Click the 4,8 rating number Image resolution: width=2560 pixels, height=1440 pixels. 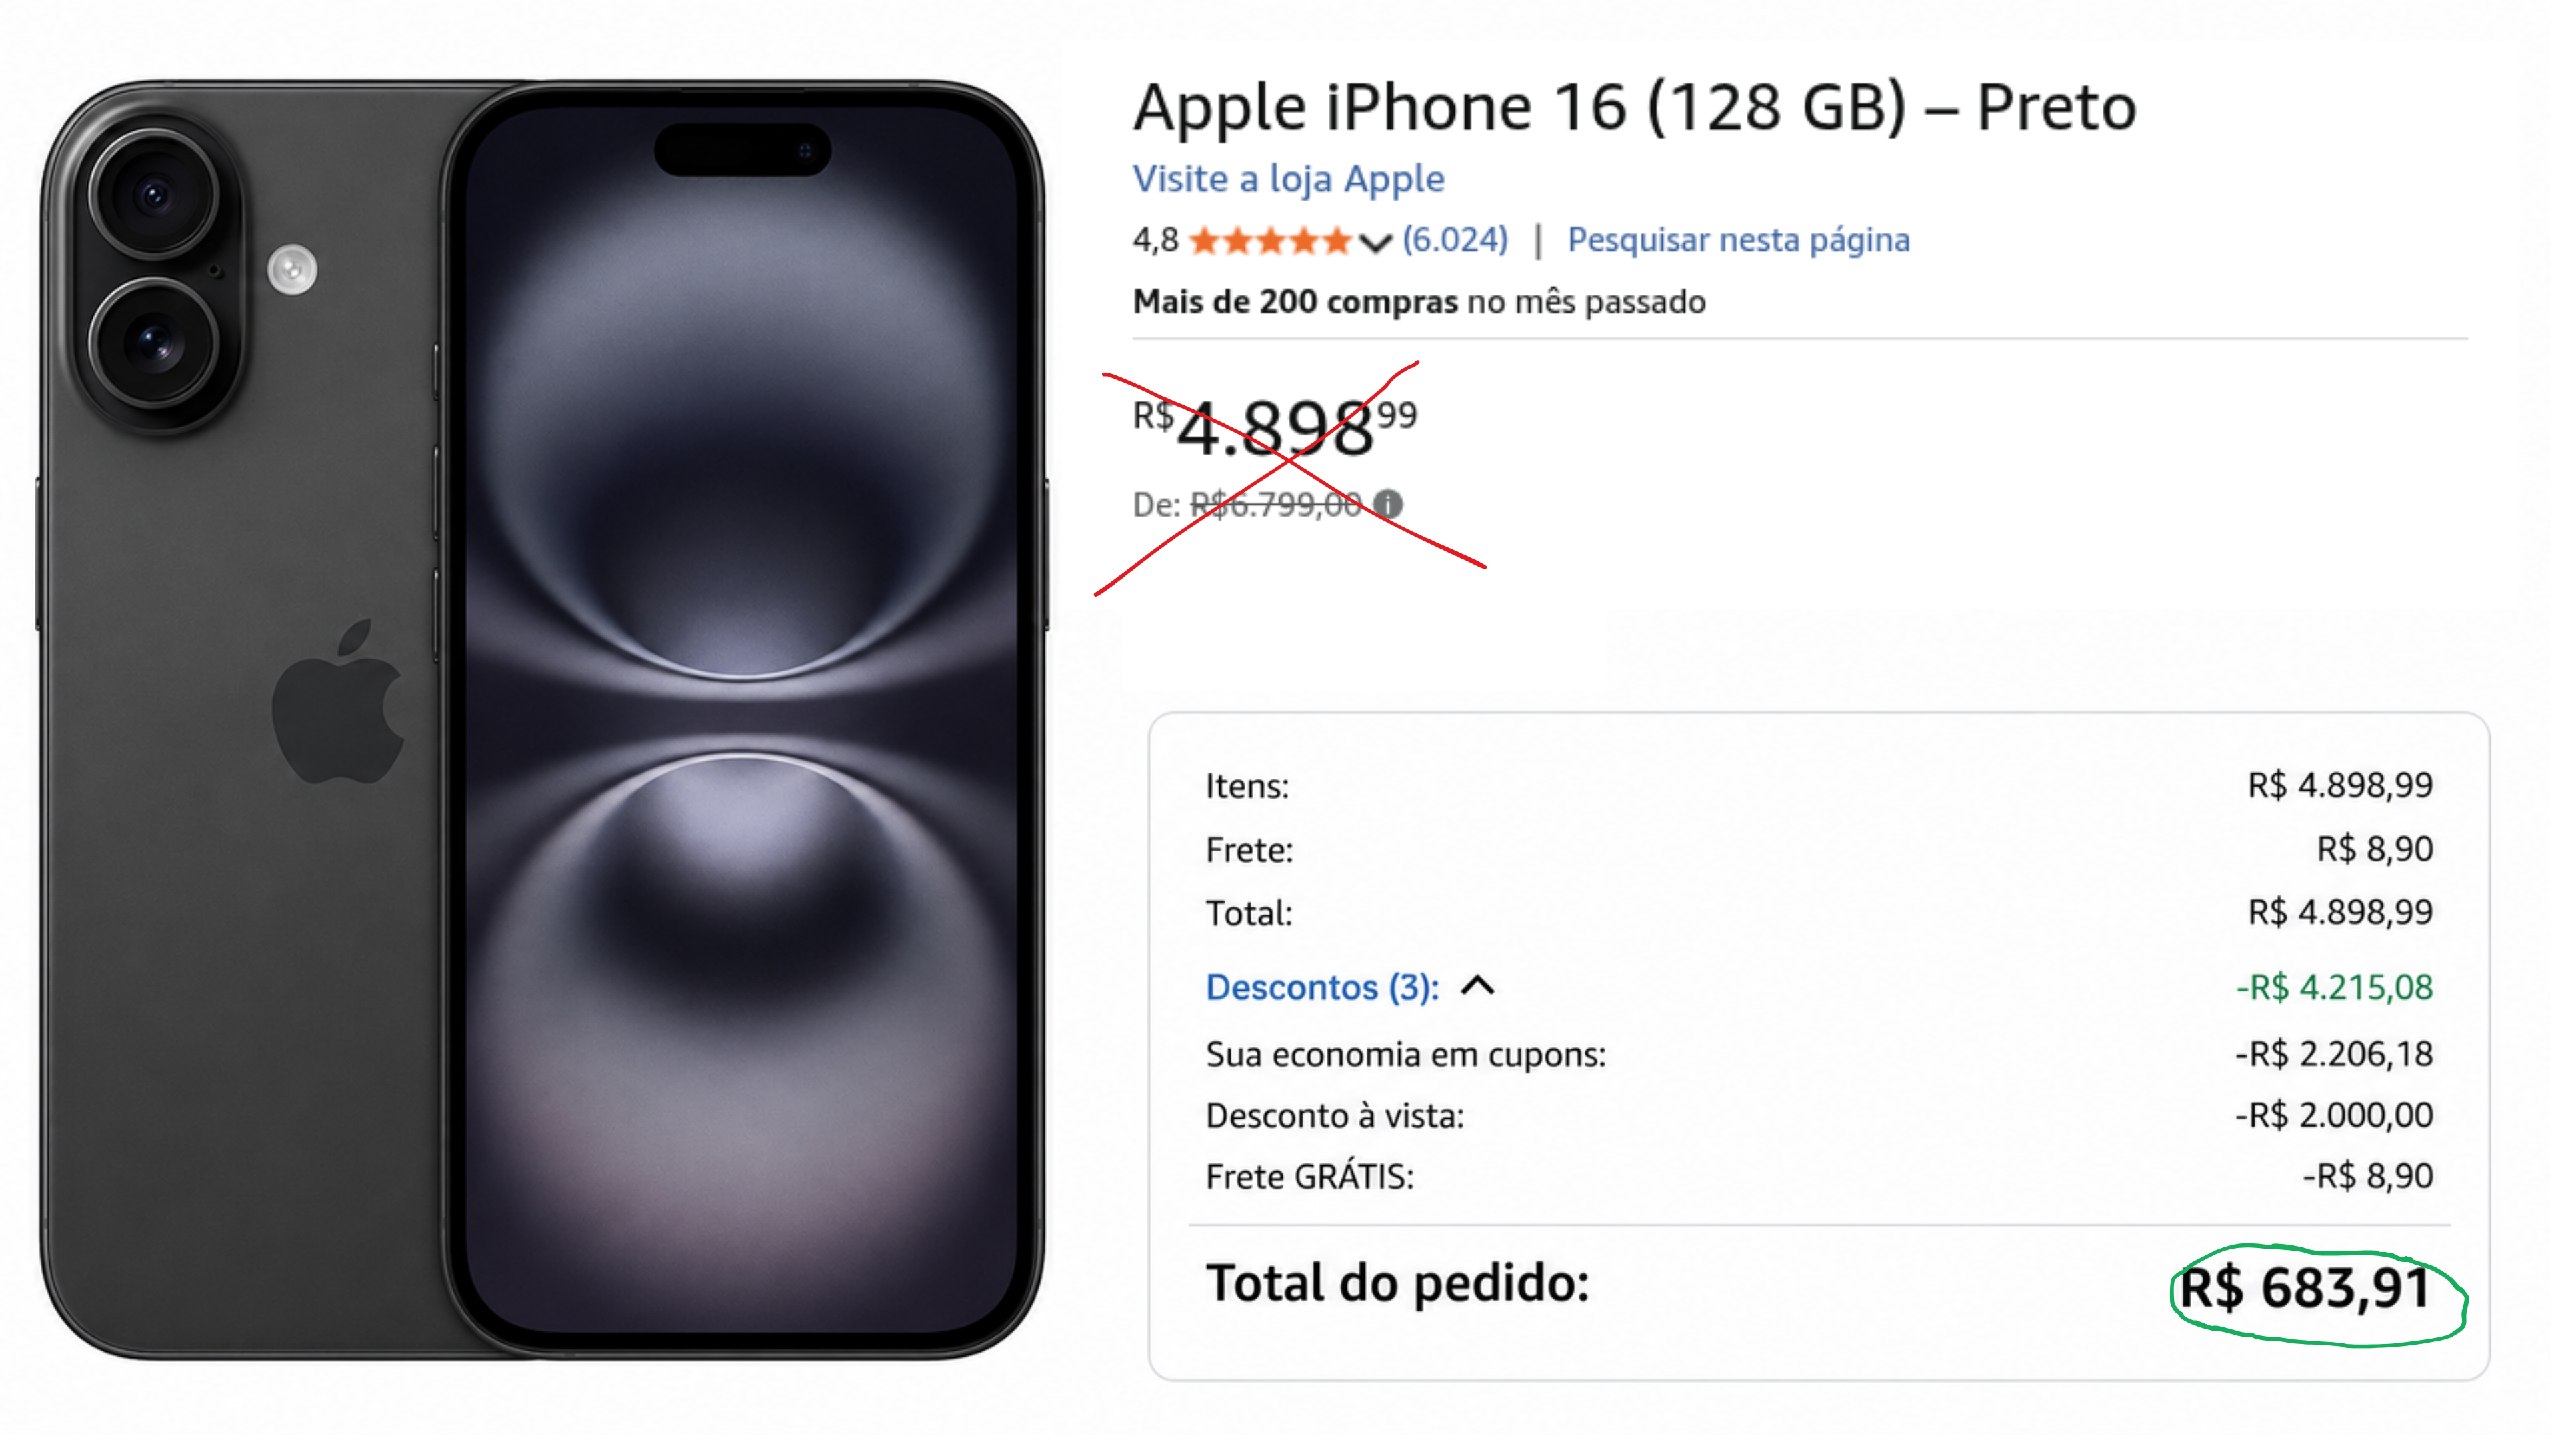[x=1155, y=241]
